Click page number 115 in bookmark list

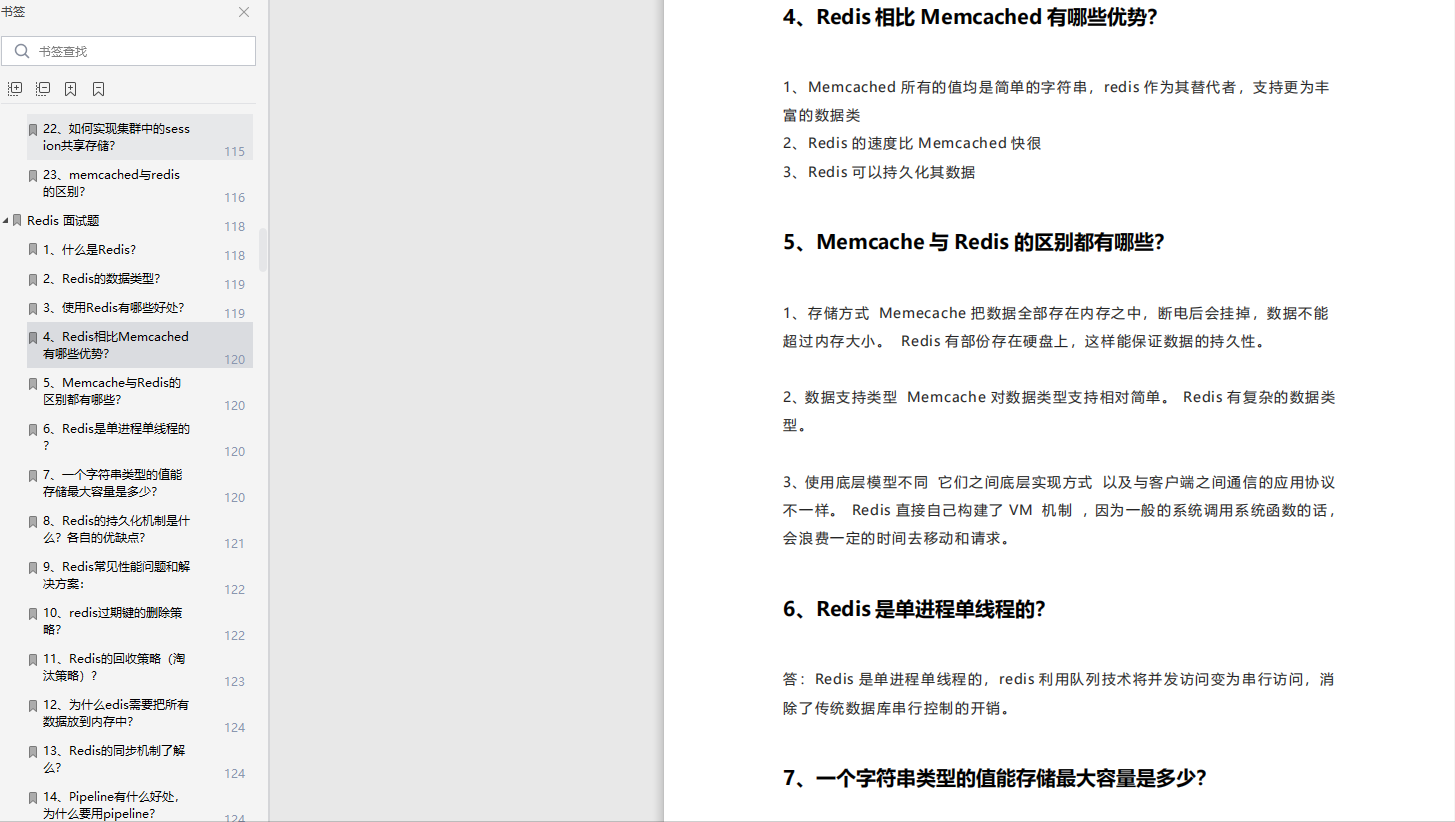click(x=235, y=152)
